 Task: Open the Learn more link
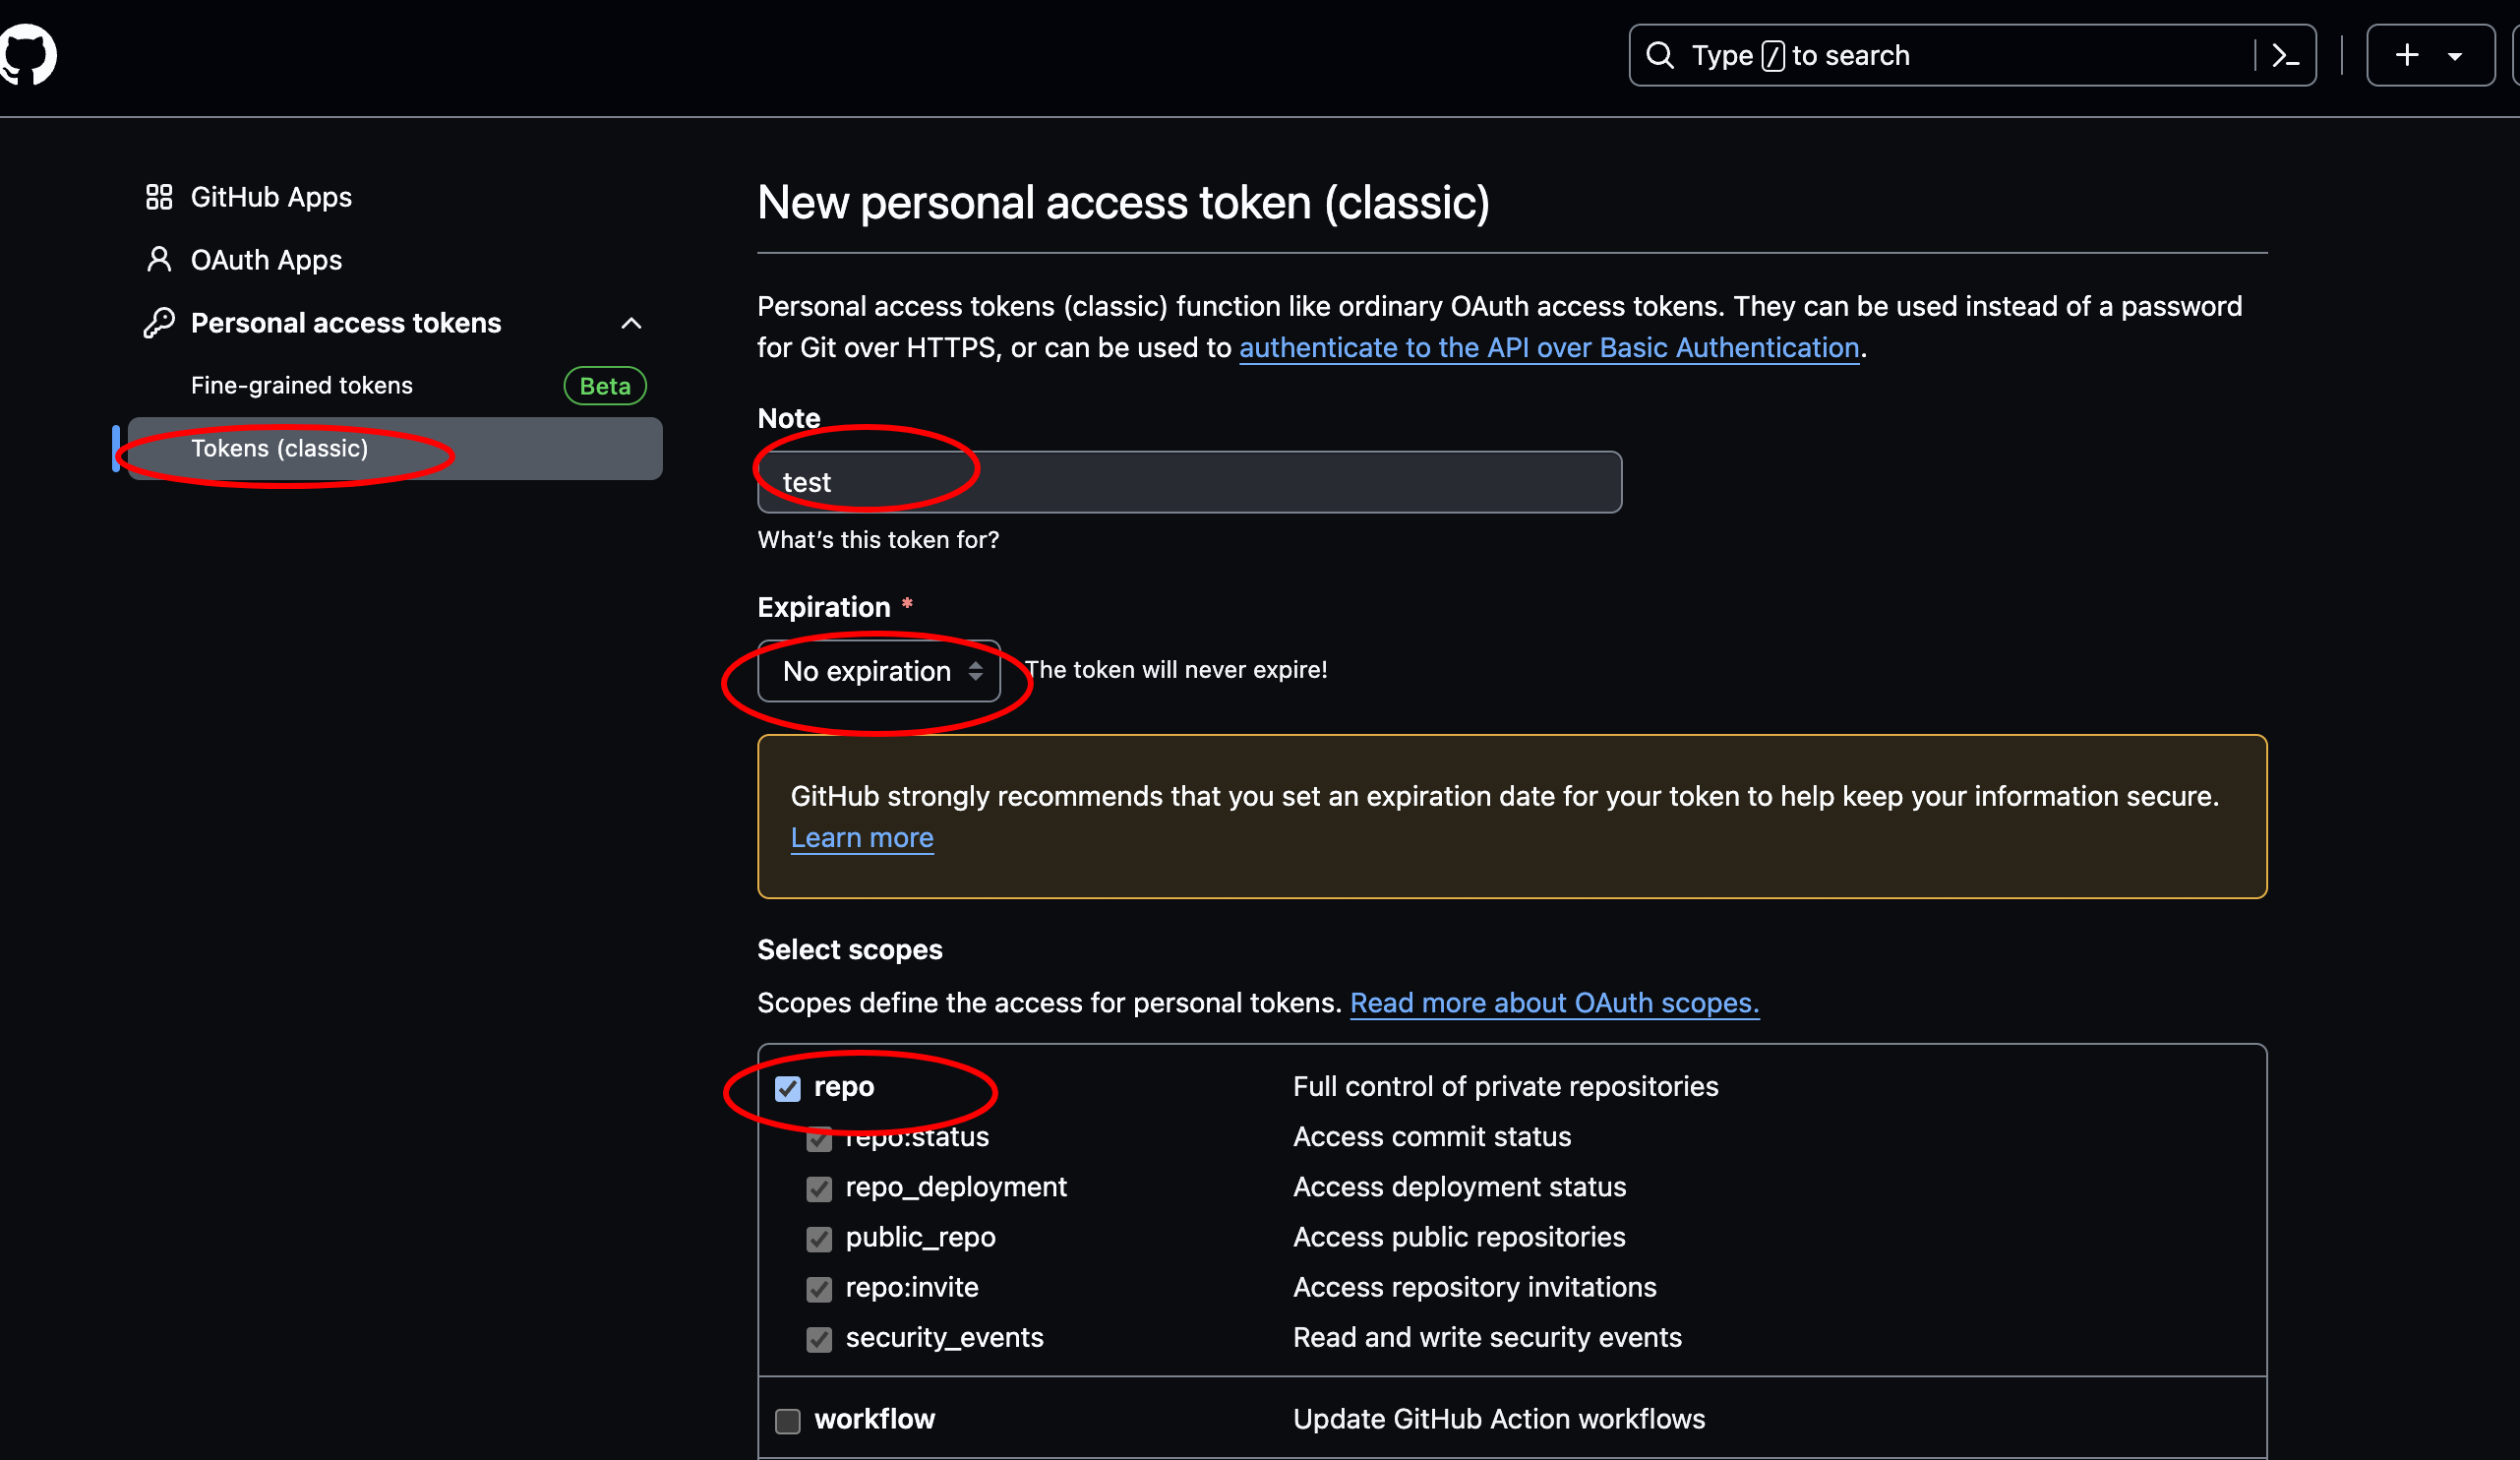[862, 838]
